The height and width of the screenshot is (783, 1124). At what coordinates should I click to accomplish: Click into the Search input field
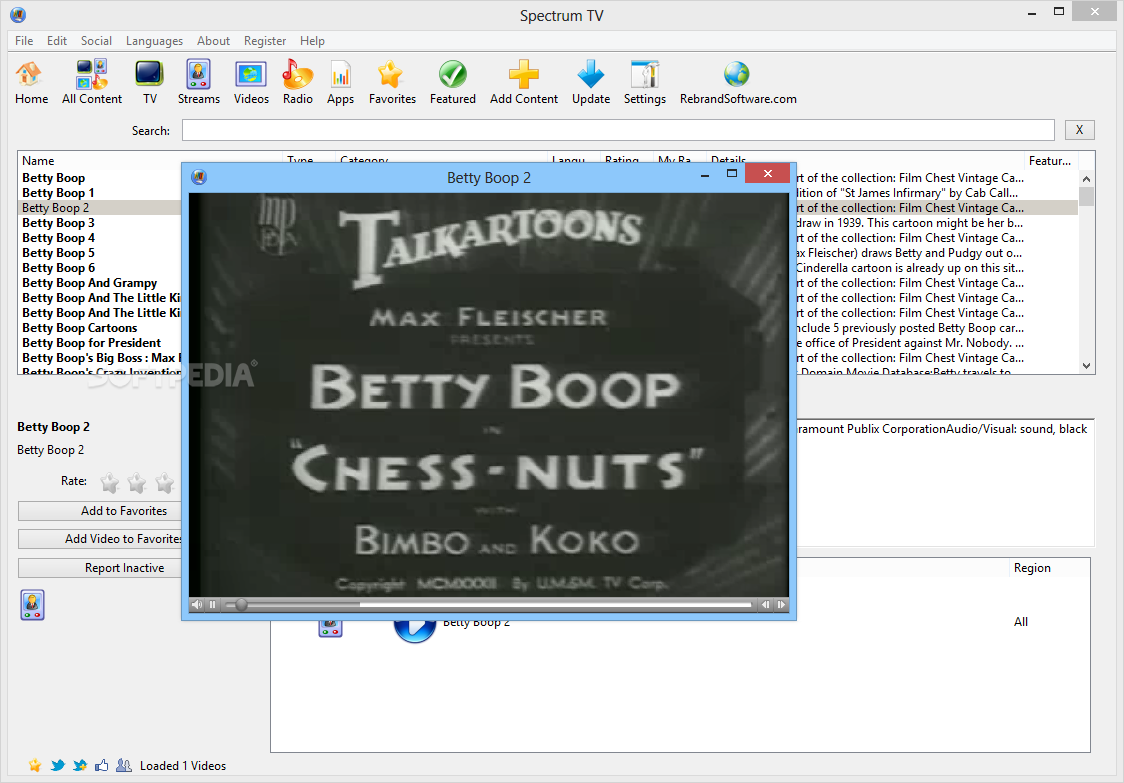pyautogui.click(x=618, y=130)
